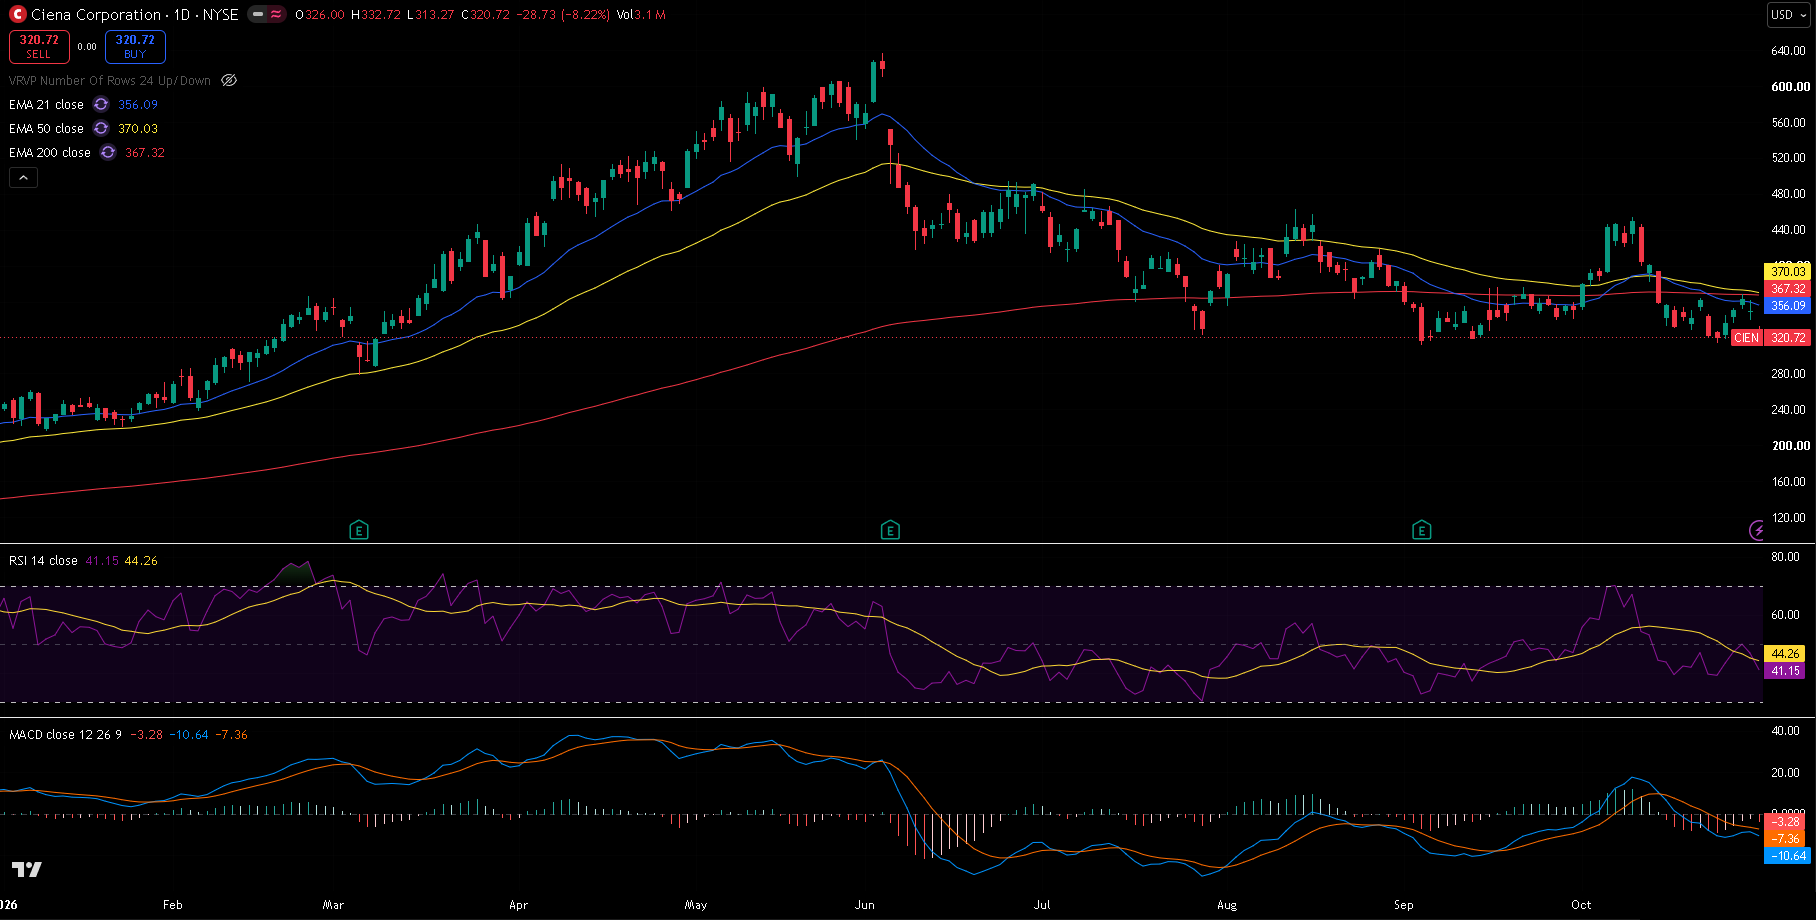
Task: Click the 600.00 price scale value
Action: (x=1790, y=87)
